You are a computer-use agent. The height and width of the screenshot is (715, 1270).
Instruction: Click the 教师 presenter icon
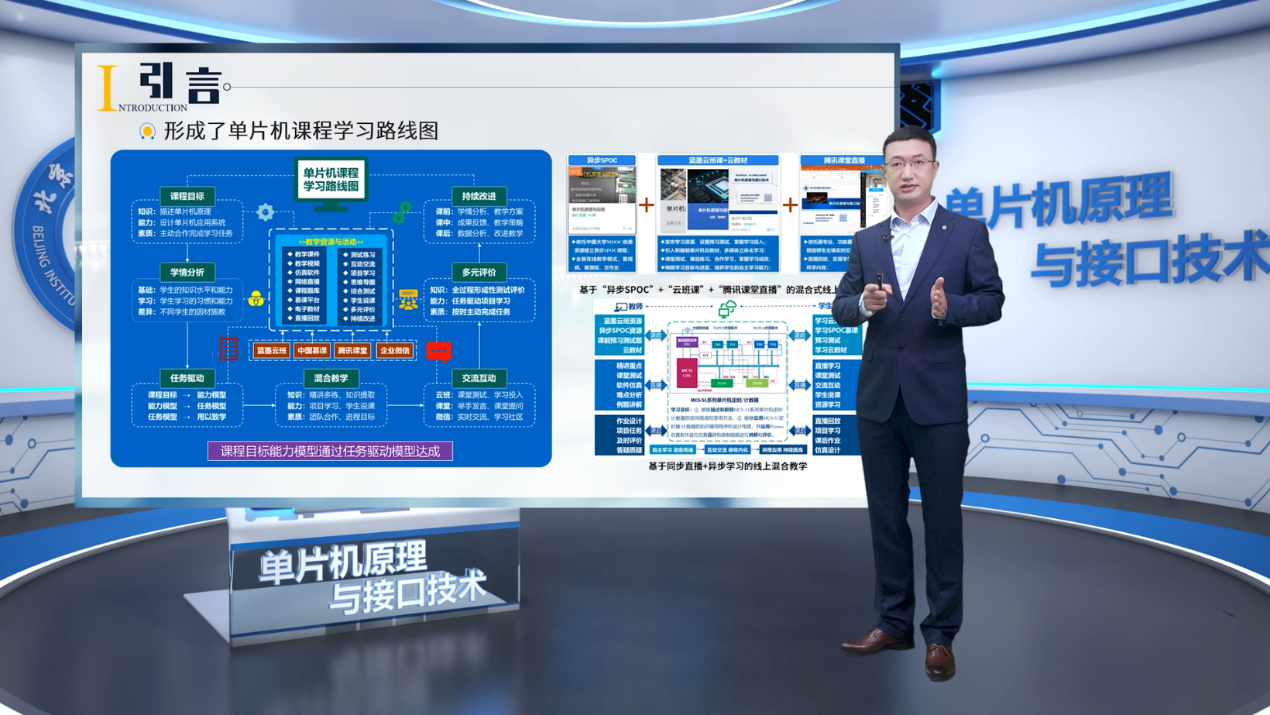tap(622, 307)
